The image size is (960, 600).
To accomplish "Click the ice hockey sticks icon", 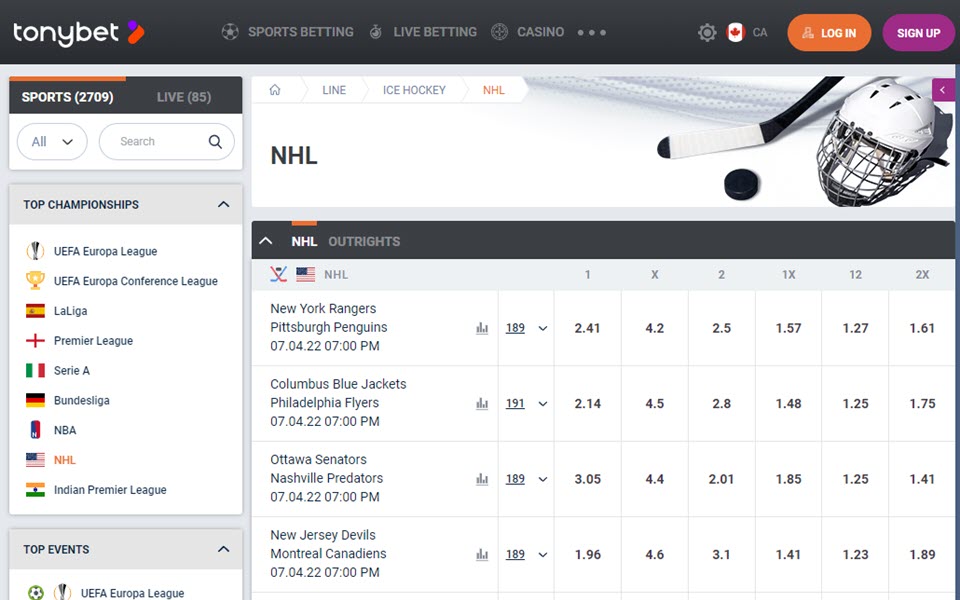I will pos(279,274).
